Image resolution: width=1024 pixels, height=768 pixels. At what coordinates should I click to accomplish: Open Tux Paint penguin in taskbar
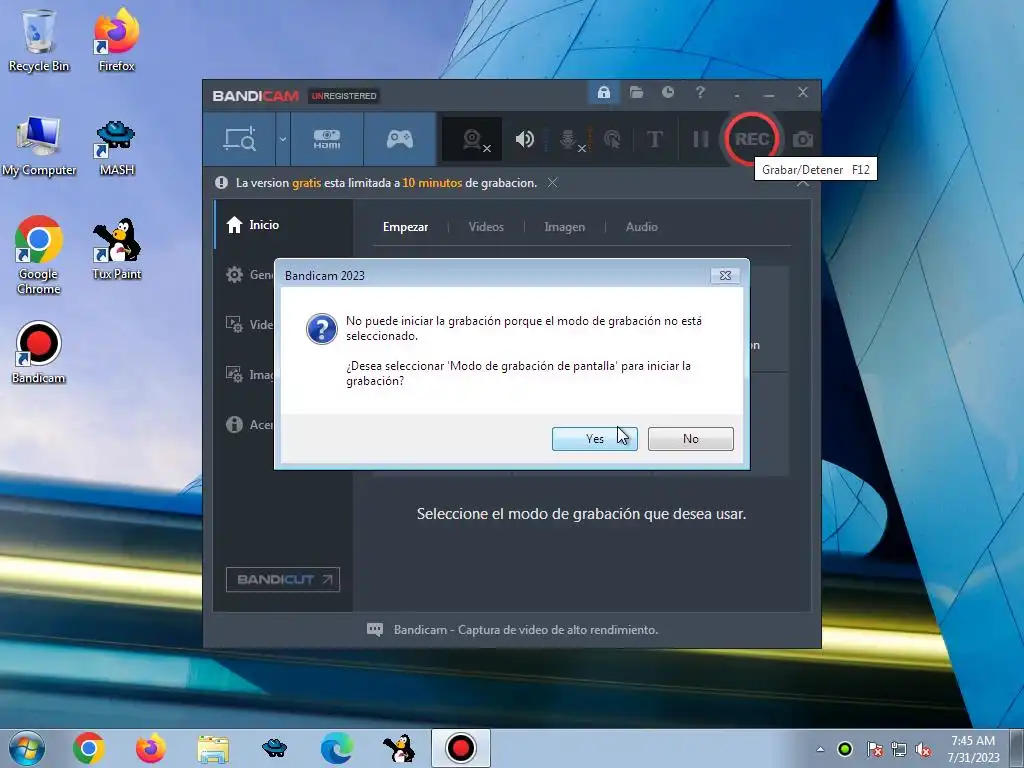(398, 748)
